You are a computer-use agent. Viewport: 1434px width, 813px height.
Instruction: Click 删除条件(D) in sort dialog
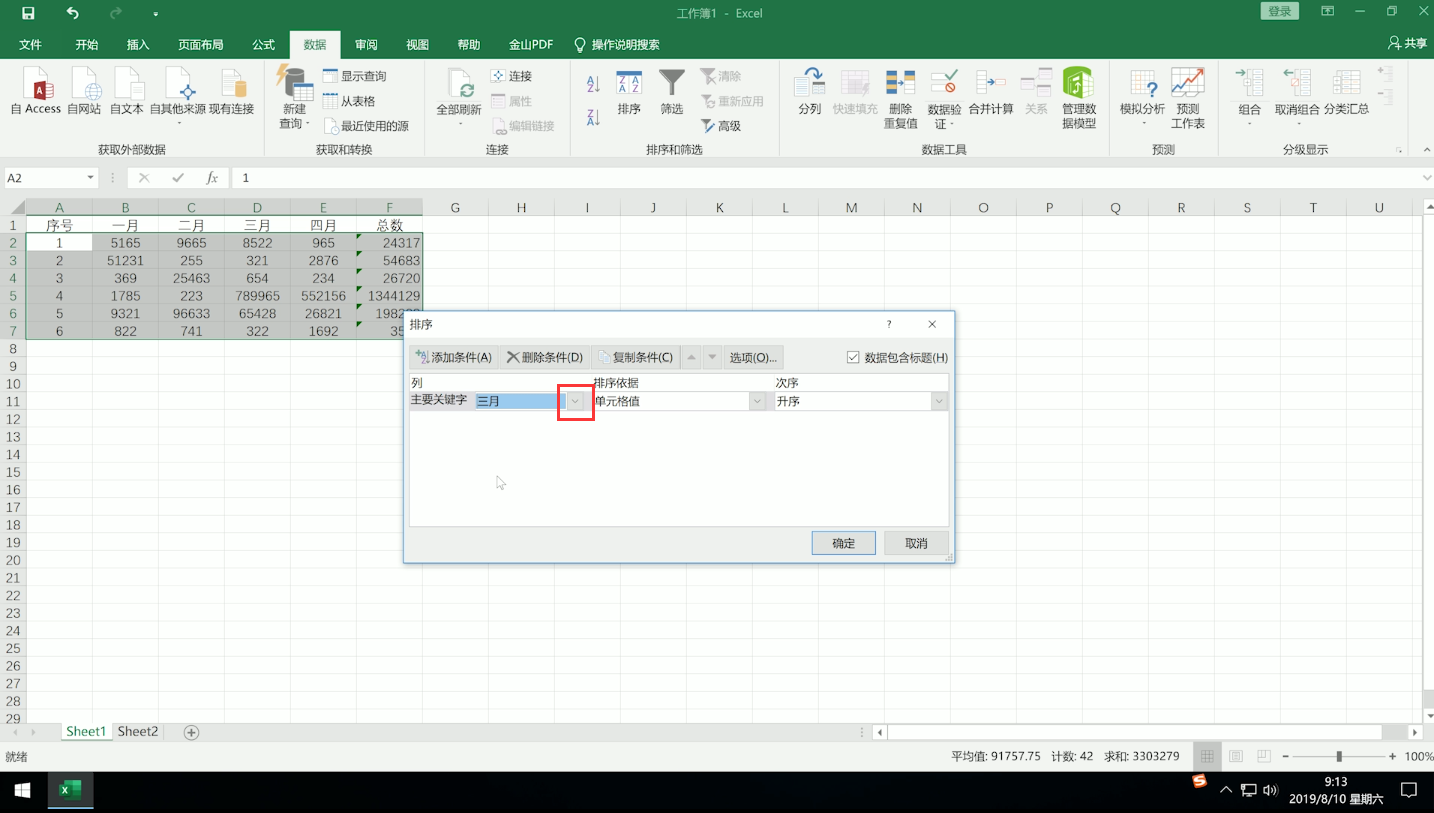544,357
